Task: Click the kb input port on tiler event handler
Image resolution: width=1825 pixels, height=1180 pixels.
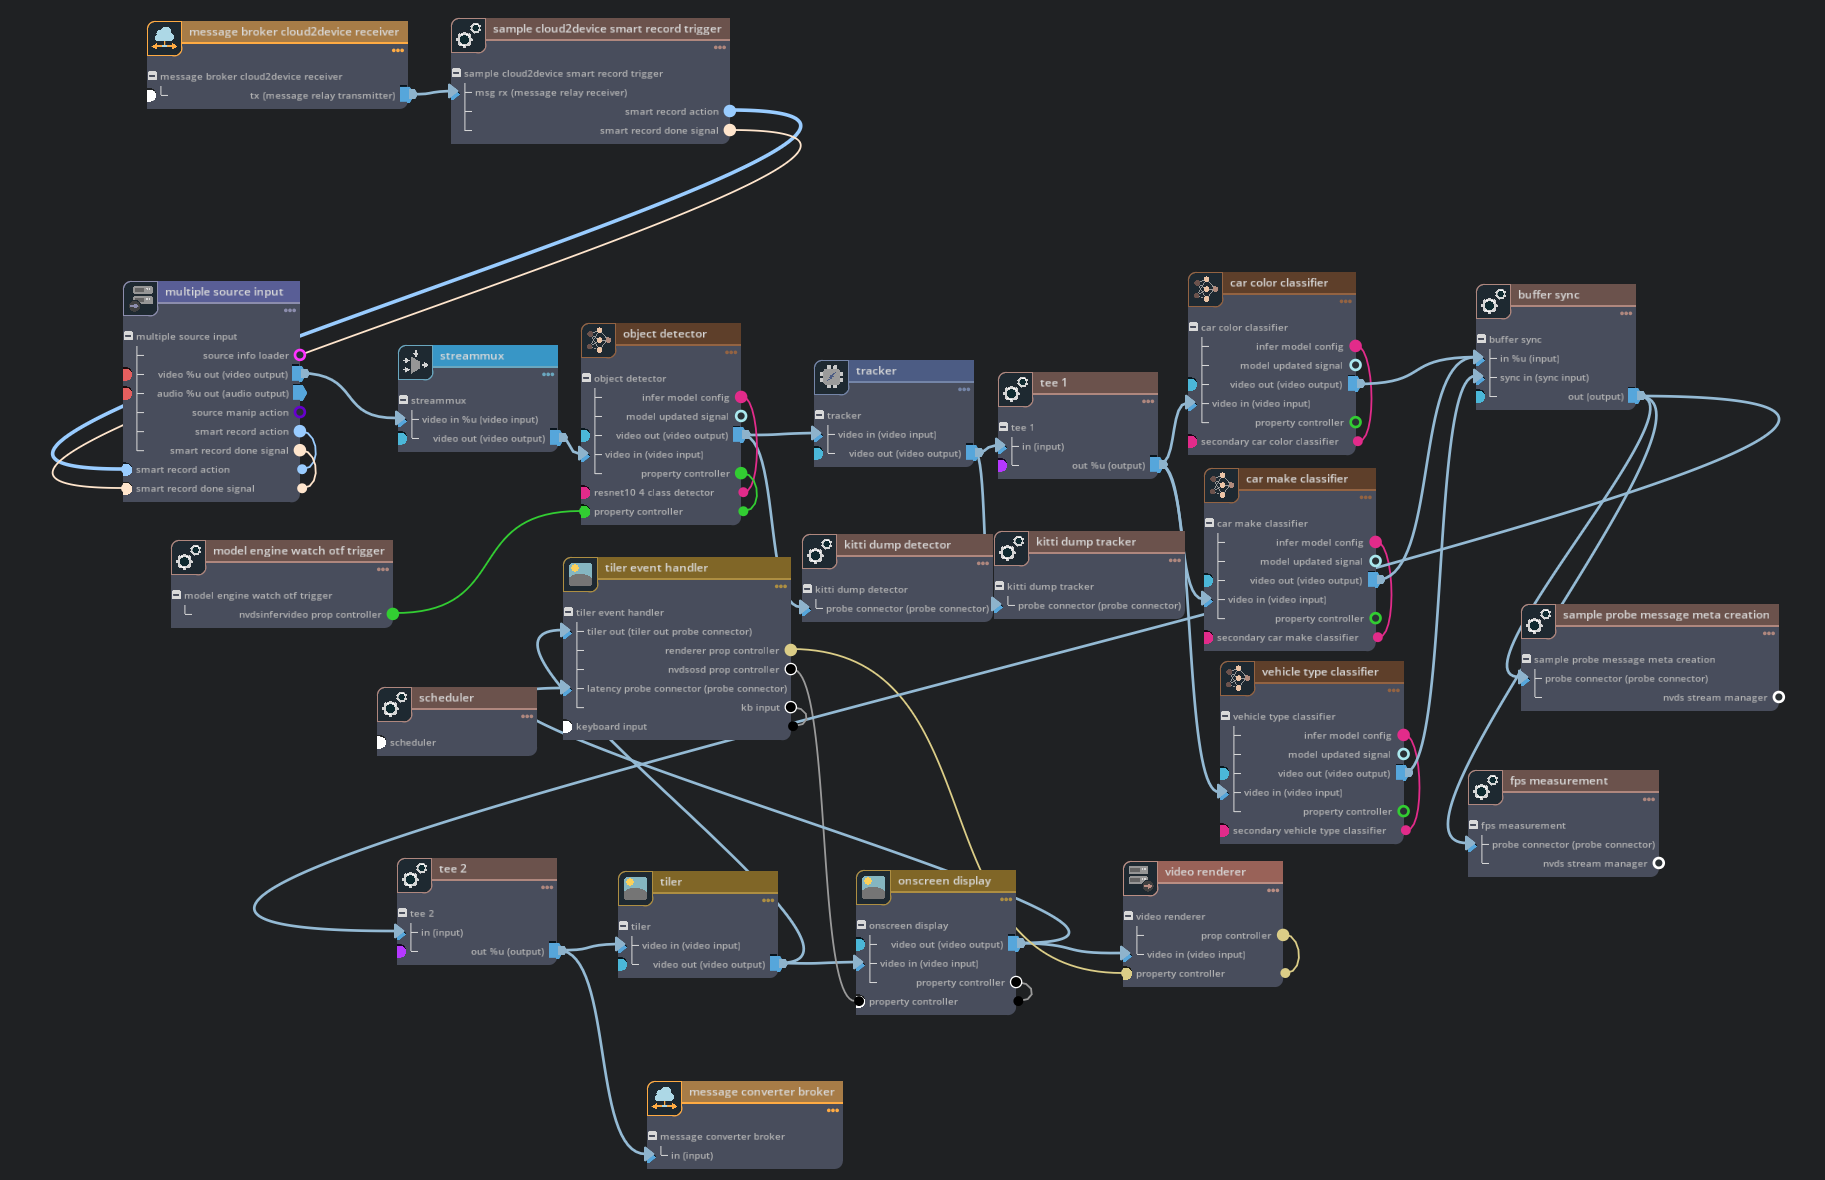Action: [x=791, y=707]
